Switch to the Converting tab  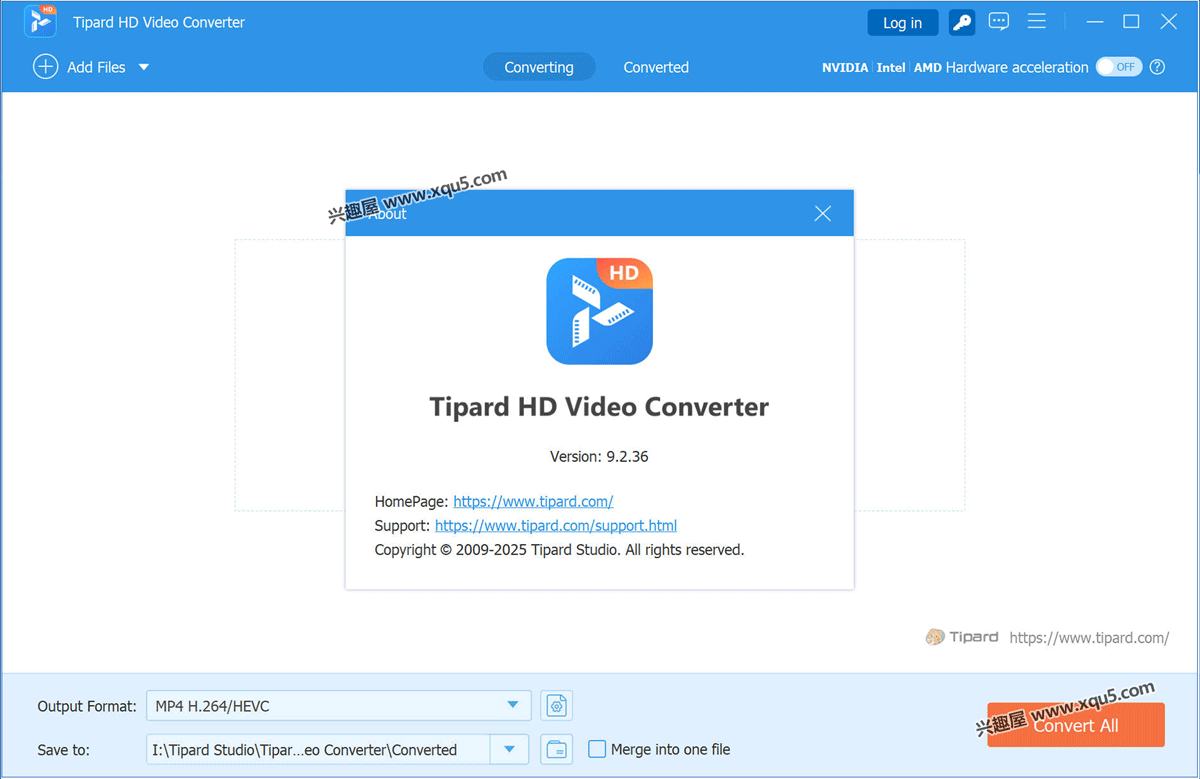click(539, 67)
